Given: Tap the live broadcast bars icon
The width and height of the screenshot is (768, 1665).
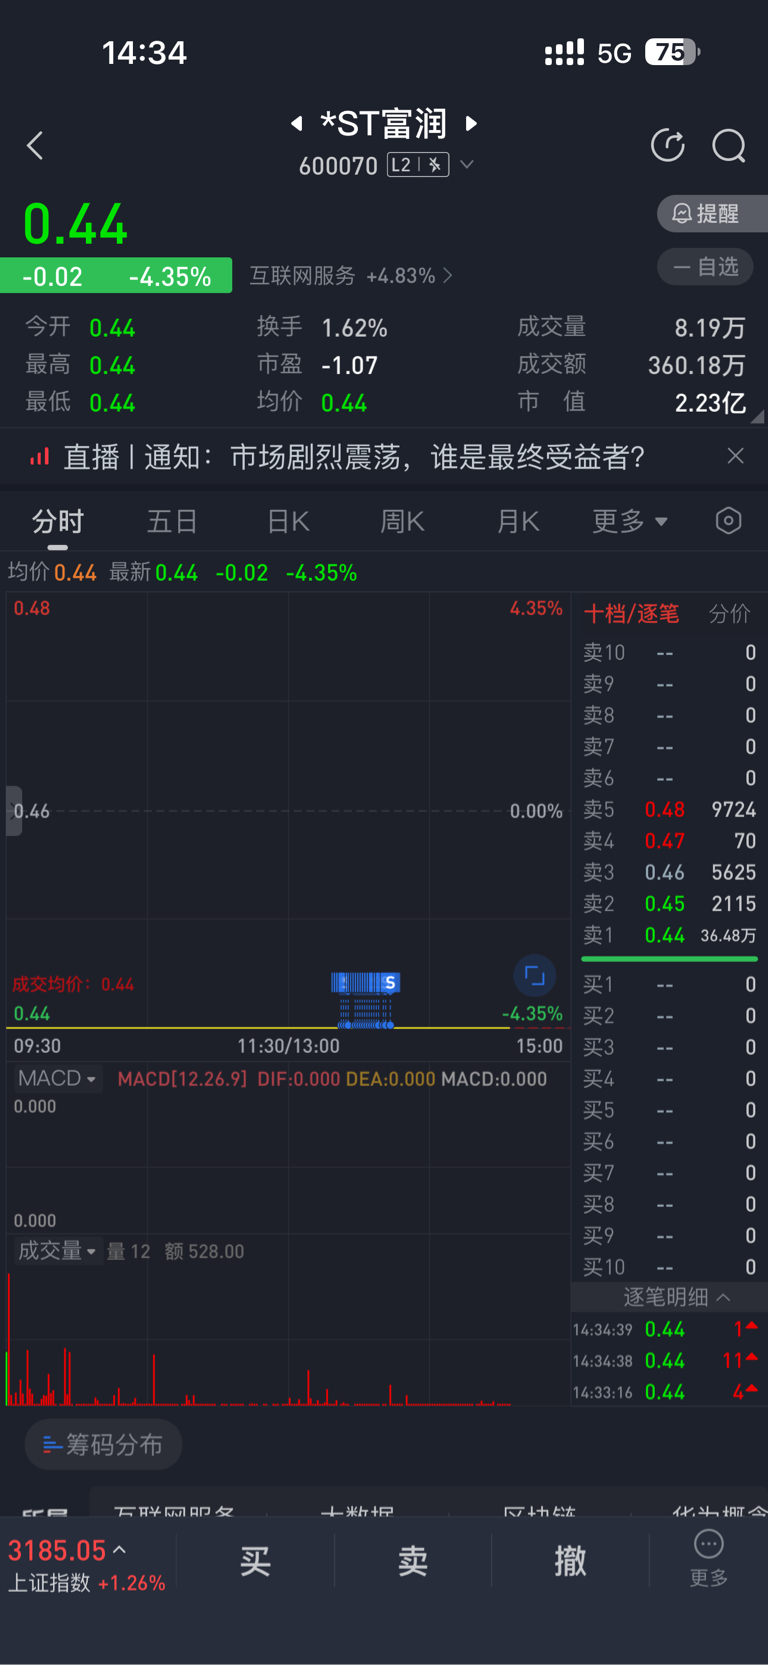Looking at the screenshot, I should (39, 457).
